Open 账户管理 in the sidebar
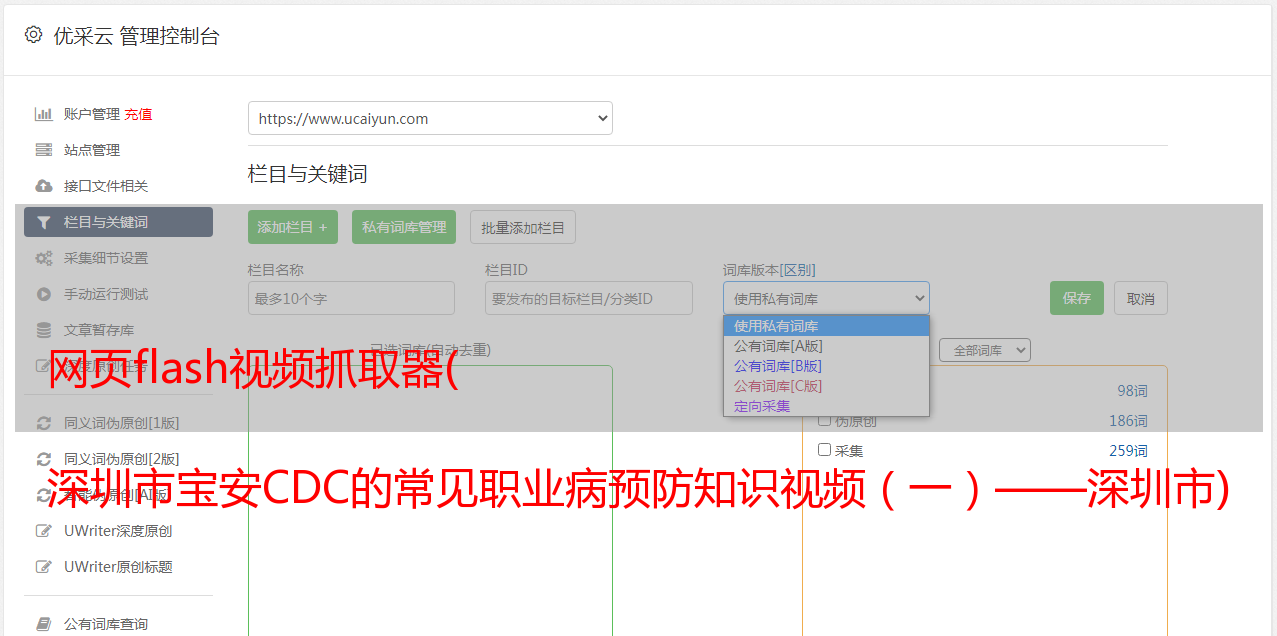This screenshot has width=1277, height=636. [x=91, y=114]
